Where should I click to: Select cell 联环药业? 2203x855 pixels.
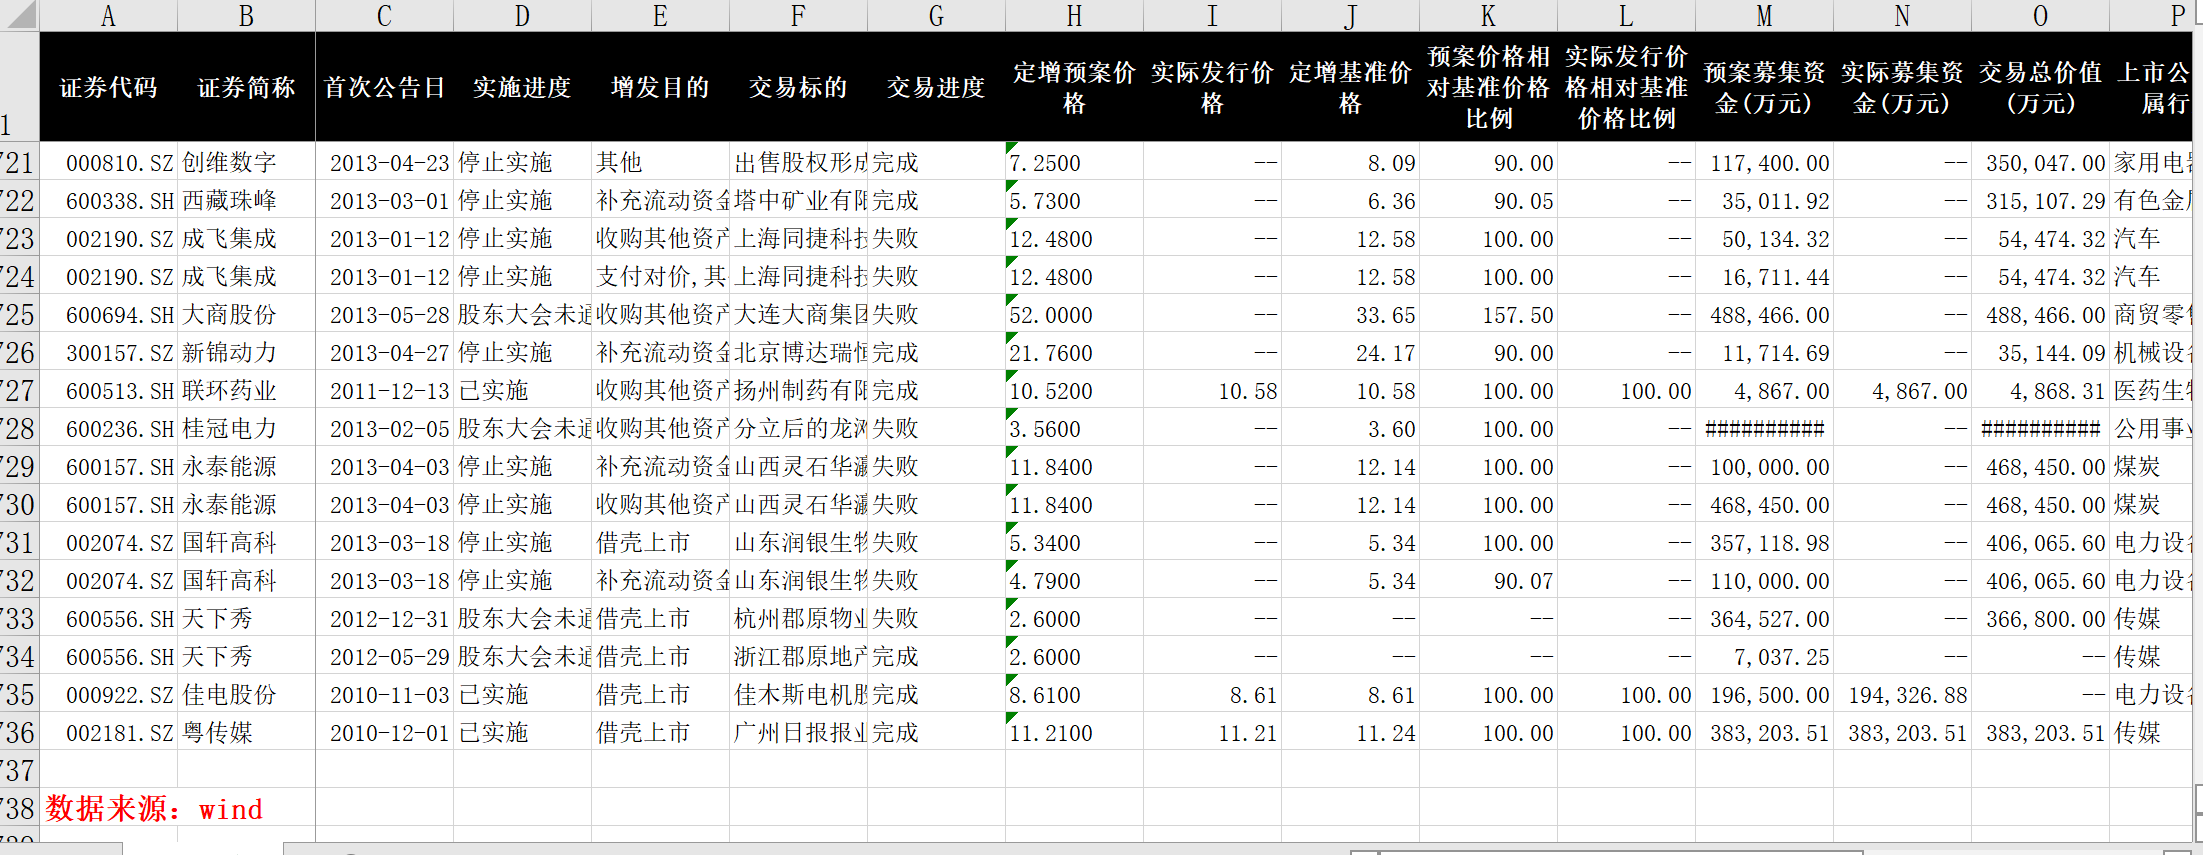pos(246,390)
